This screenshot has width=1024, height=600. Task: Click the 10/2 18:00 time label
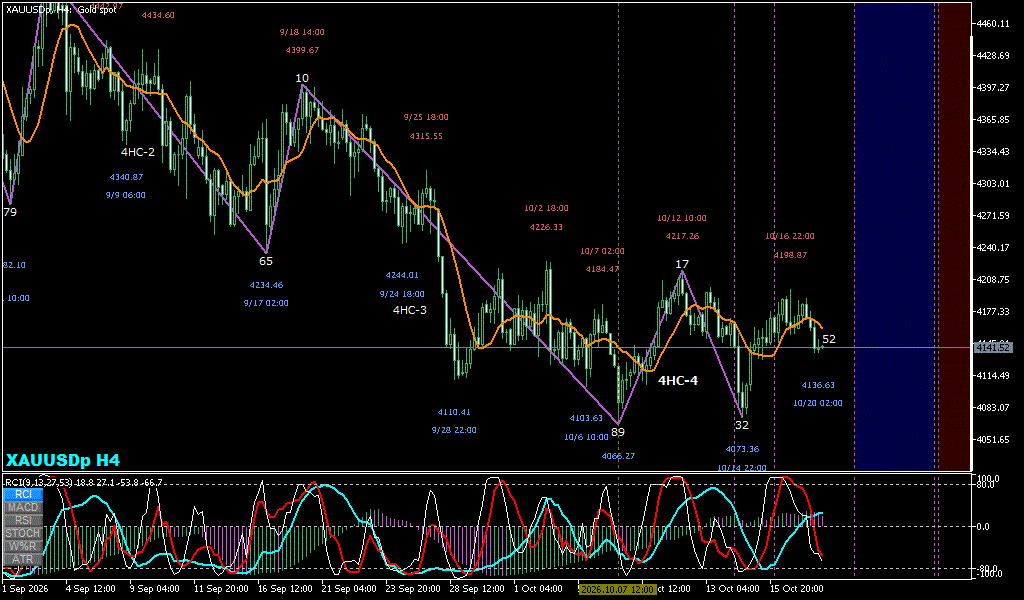tap(546, 208)
